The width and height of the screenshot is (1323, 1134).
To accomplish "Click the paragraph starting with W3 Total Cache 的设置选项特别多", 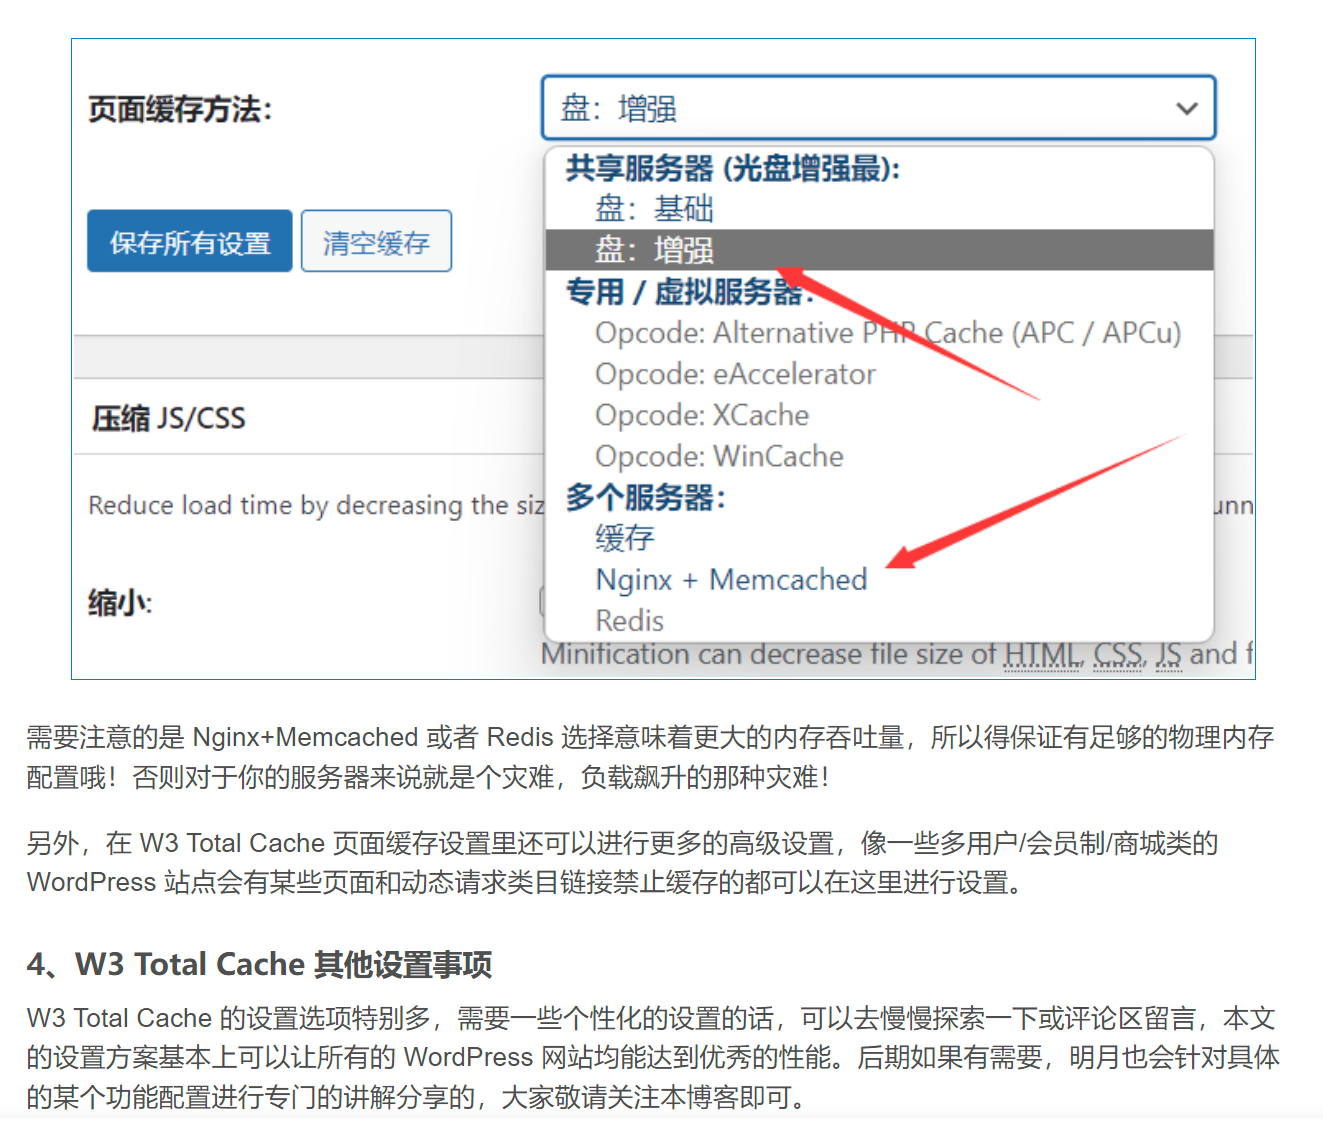I will tap(653, 1057).
